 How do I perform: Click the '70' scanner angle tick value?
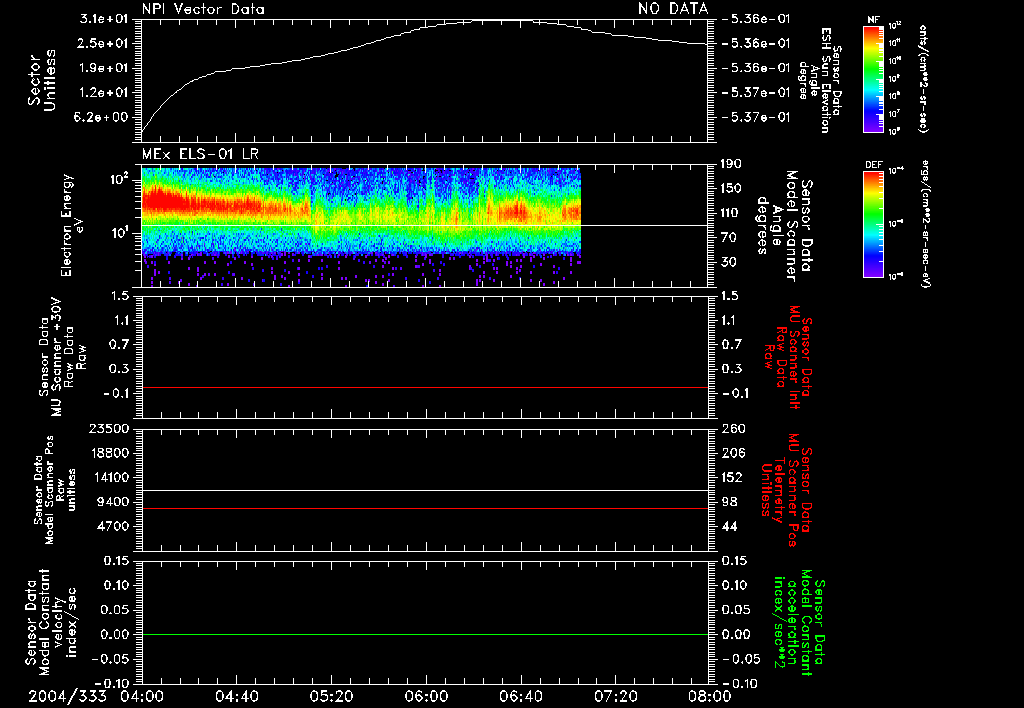point(729,238)
